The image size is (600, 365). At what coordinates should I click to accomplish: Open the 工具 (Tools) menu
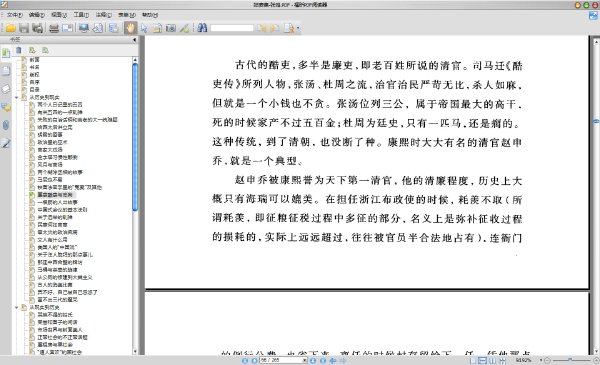tap(81, 15)
